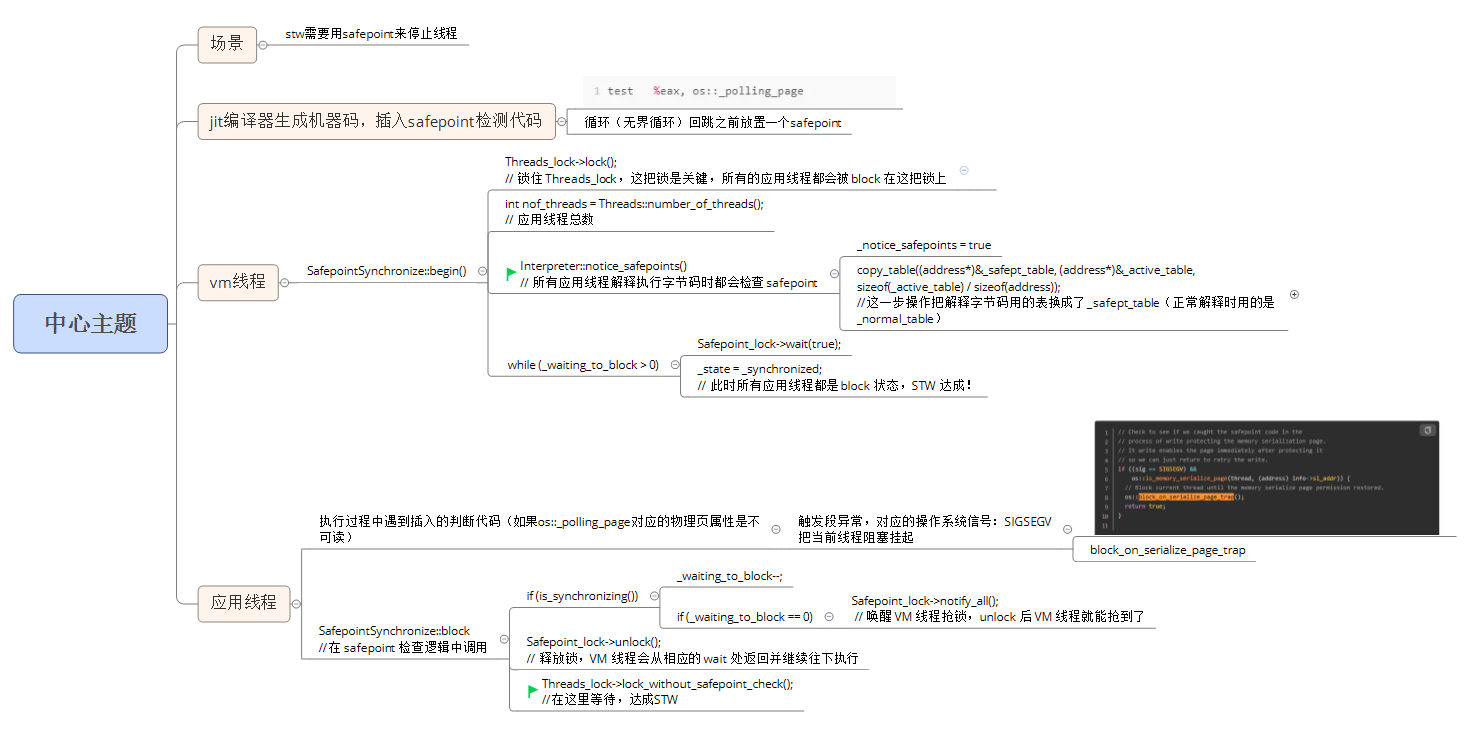
Task: Select the if (is_synchronizing()) node
Action: (582, 597)
